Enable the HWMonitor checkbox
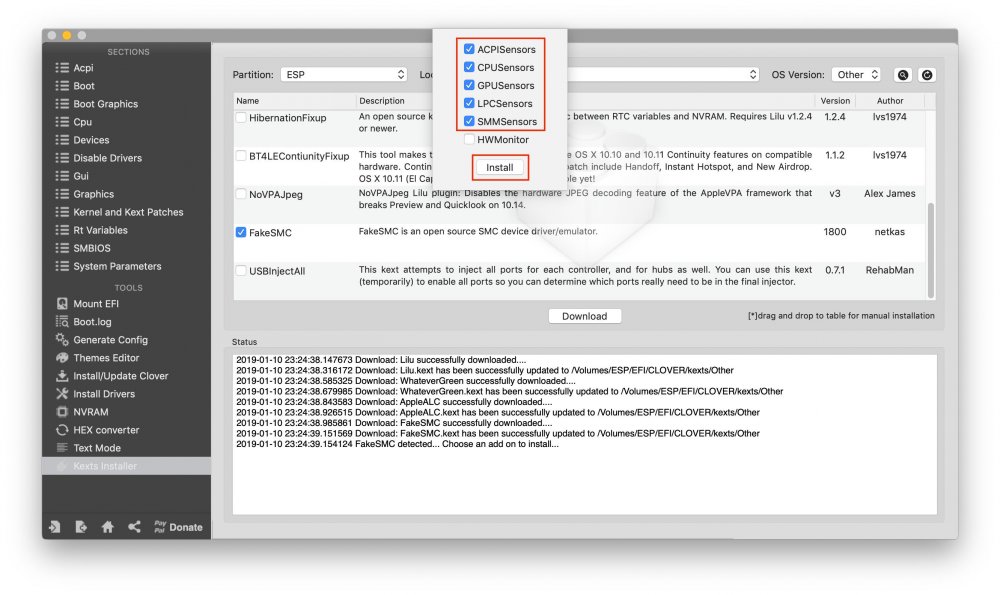The image size is (1000, 595). coord(469,139)
